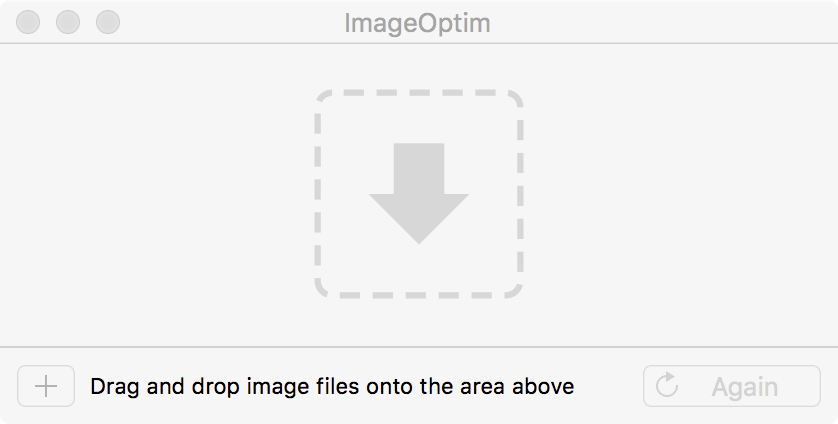Screen dimensions: 838x424
Task: Minimize the ImageOptim window
Action: coord(68,22)
